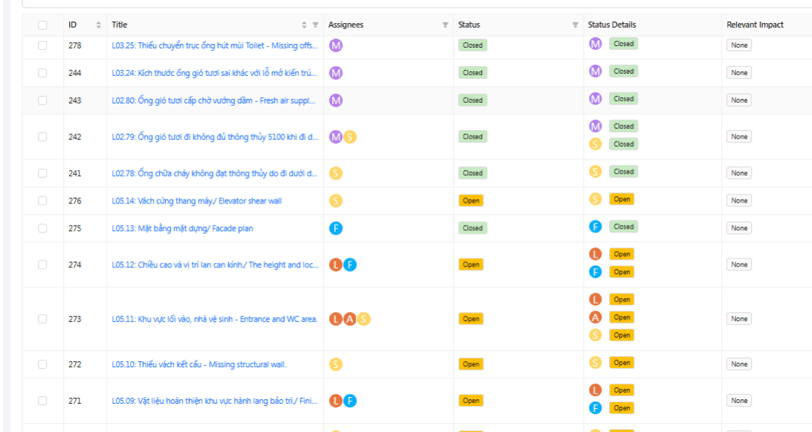Click the Closed status badge in row 243
This screenshot has height=432, width=812.
472,100
